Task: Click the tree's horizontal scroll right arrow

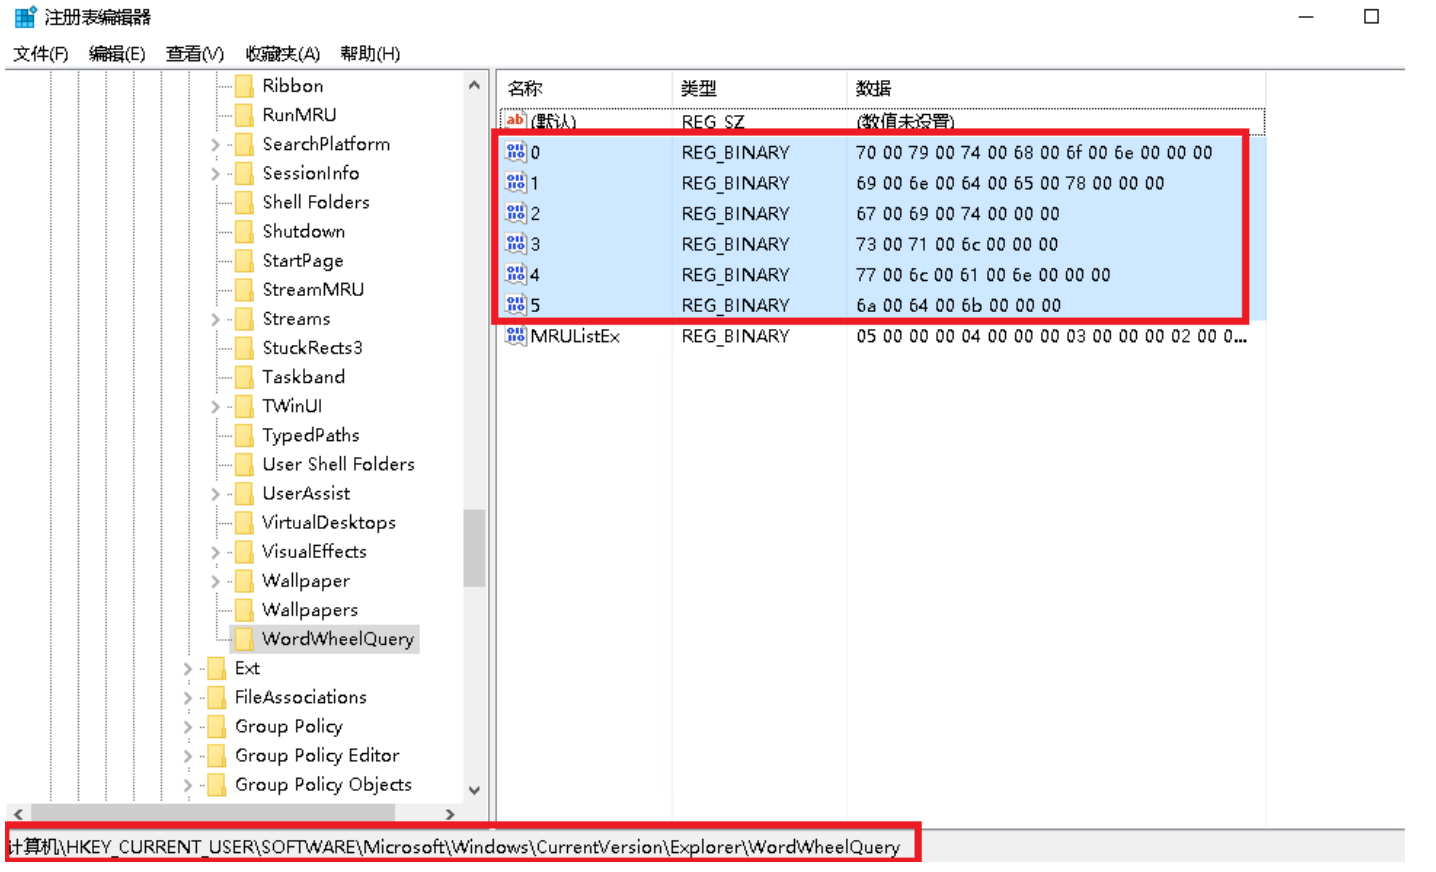Action: pyautogui.click(x=450, y=814)
